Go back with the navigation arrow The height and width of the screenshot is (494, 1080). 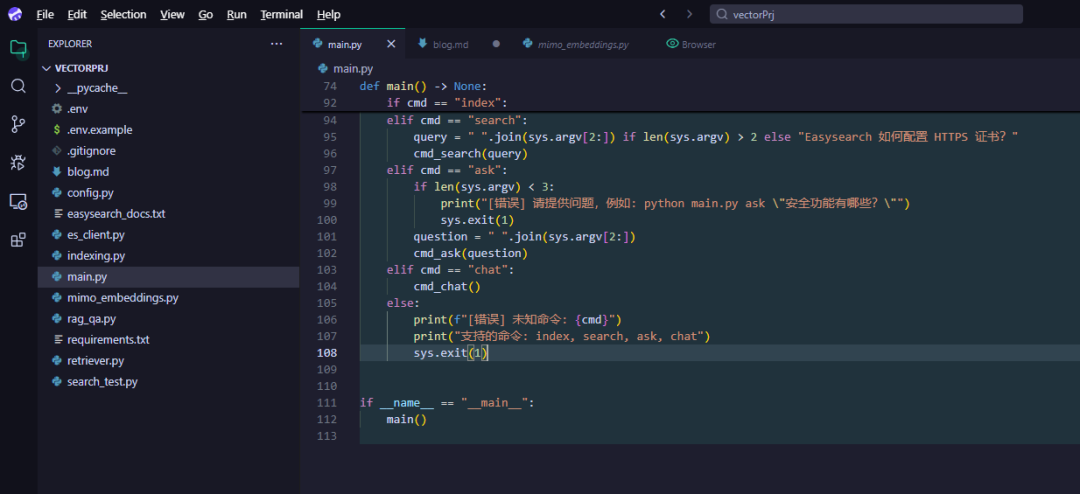663,14
